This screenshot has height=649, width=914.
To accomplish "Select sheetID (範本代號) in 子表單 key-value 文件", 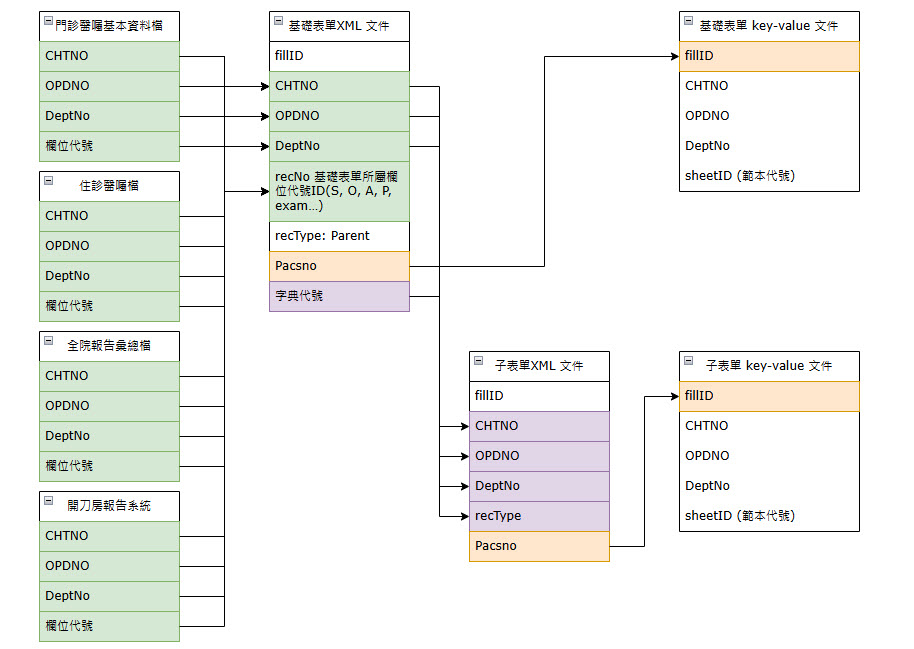I will [x=768, y=516].
